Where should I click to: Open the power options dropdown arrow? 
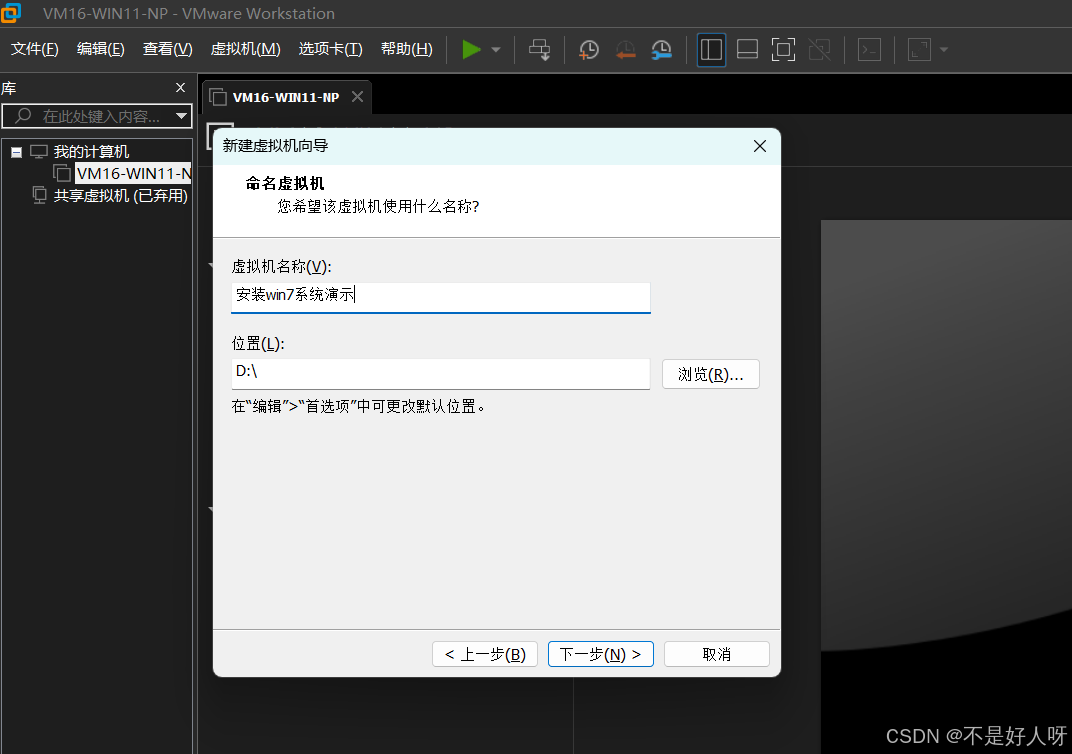[496, 49]
